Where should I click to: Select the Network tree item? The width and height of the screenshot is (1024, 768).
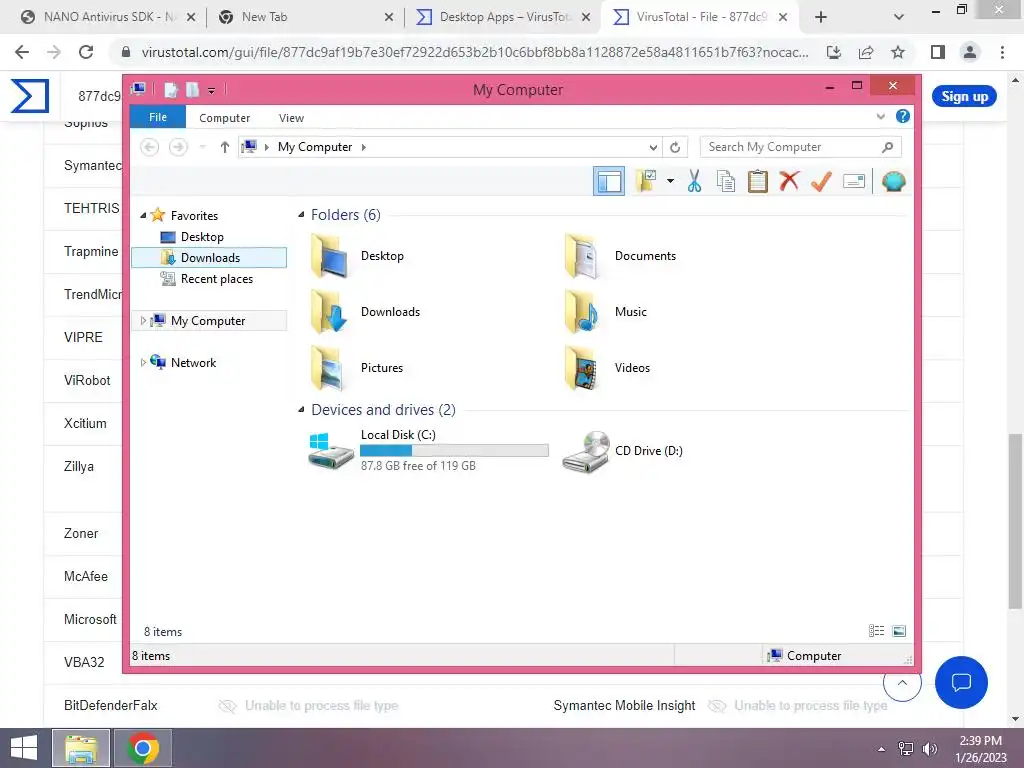coord(193,362)
